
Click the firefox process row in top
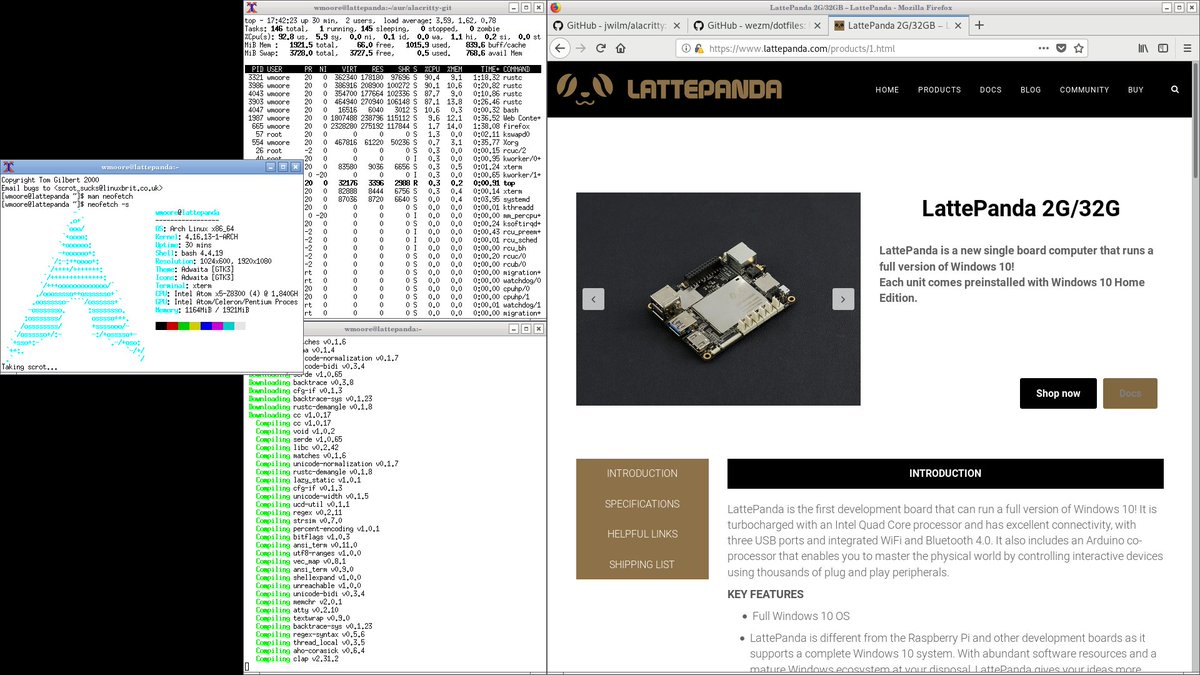tap(394, 127)
